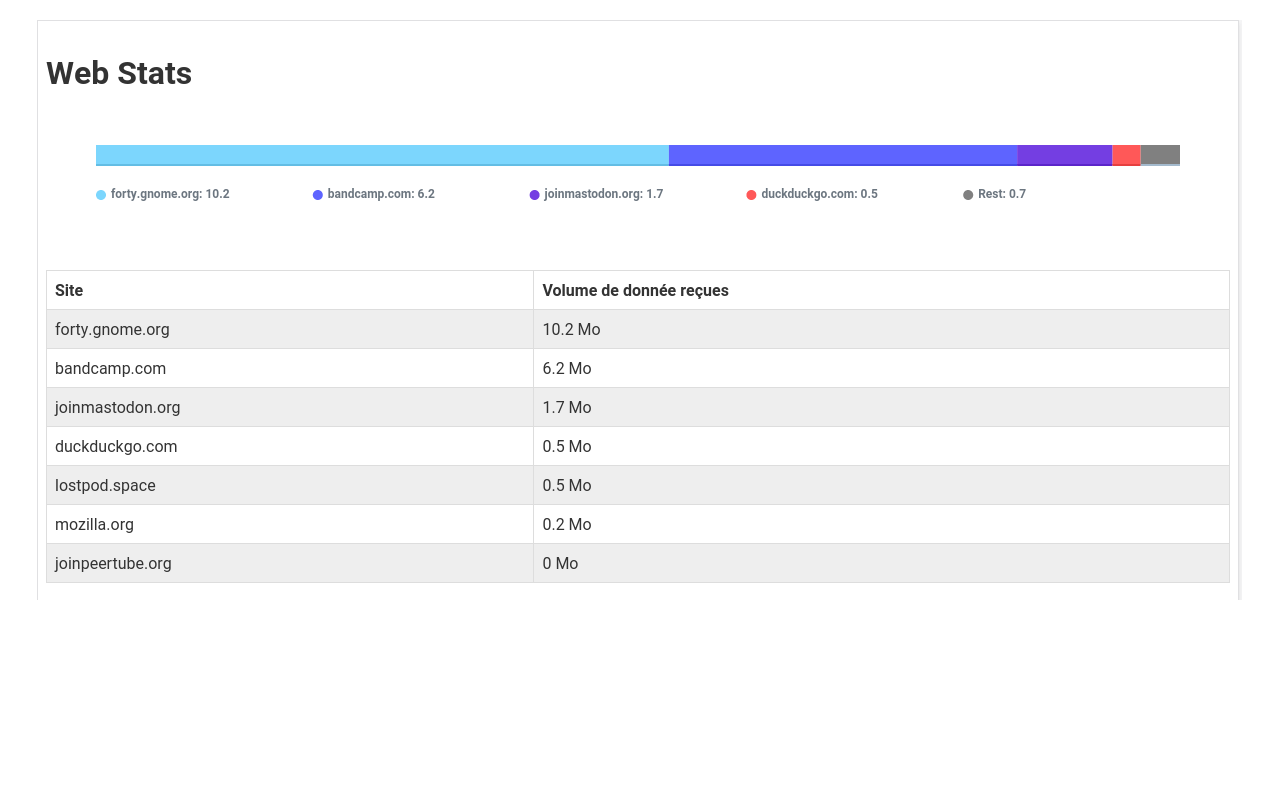Click the cyan legend dot for forty.gnome.org

click(100, 195)
